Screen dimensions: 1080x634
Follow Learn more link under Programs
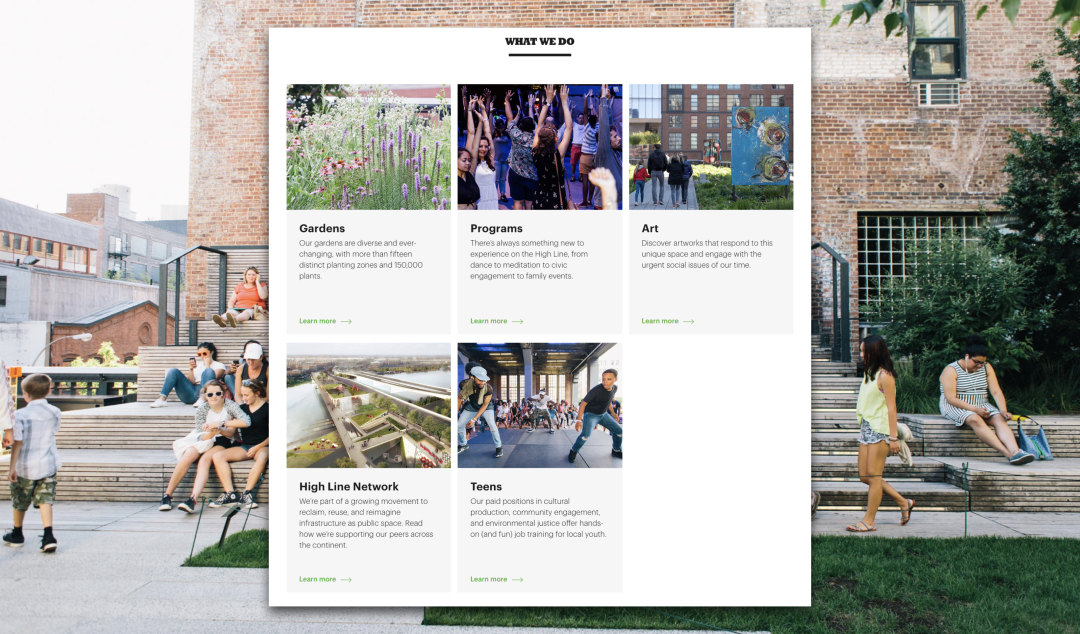click(x=488, y=321)
